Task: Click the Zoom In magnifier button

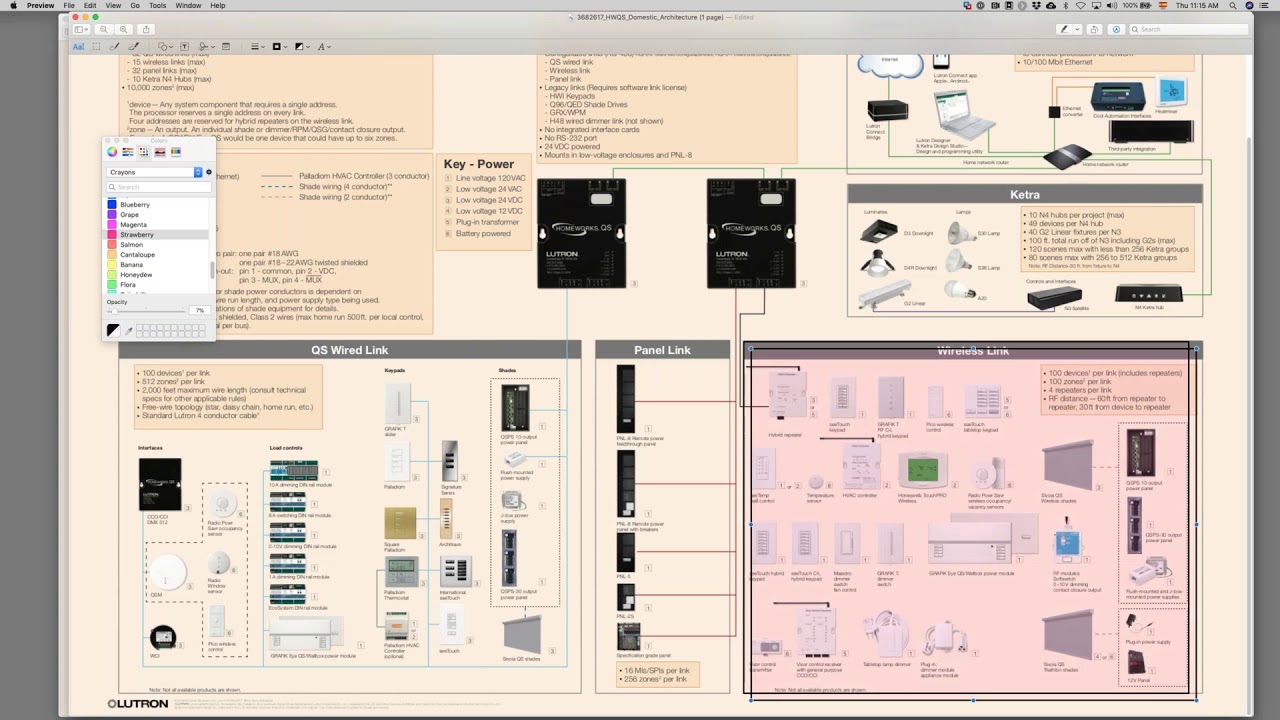Action: [123, 29]
